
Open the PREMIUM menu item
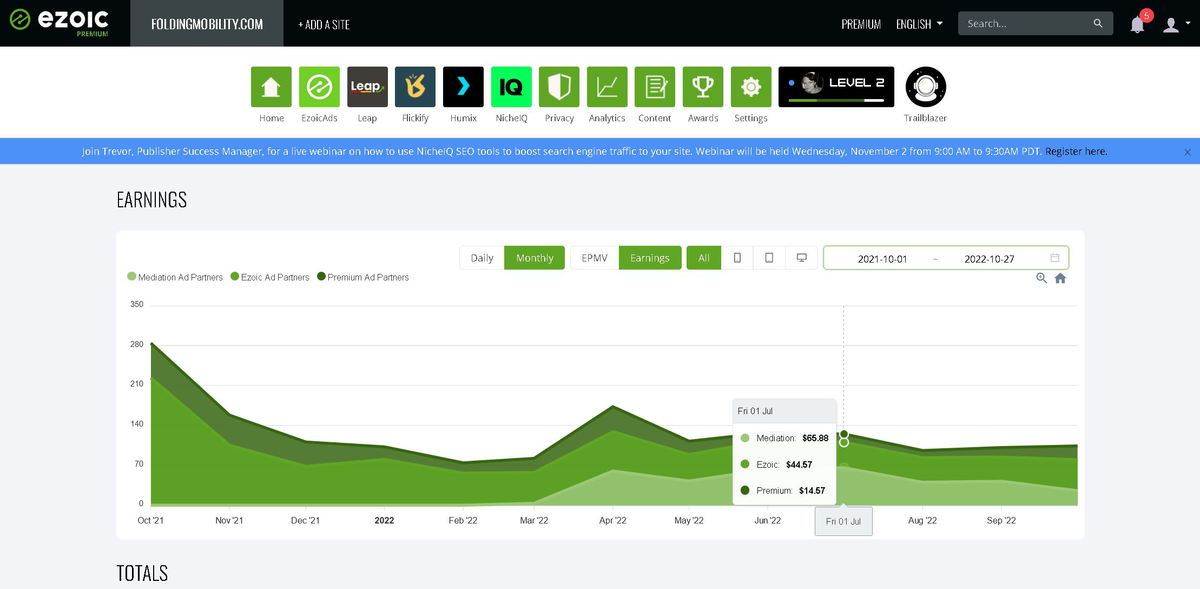[861, 24]
